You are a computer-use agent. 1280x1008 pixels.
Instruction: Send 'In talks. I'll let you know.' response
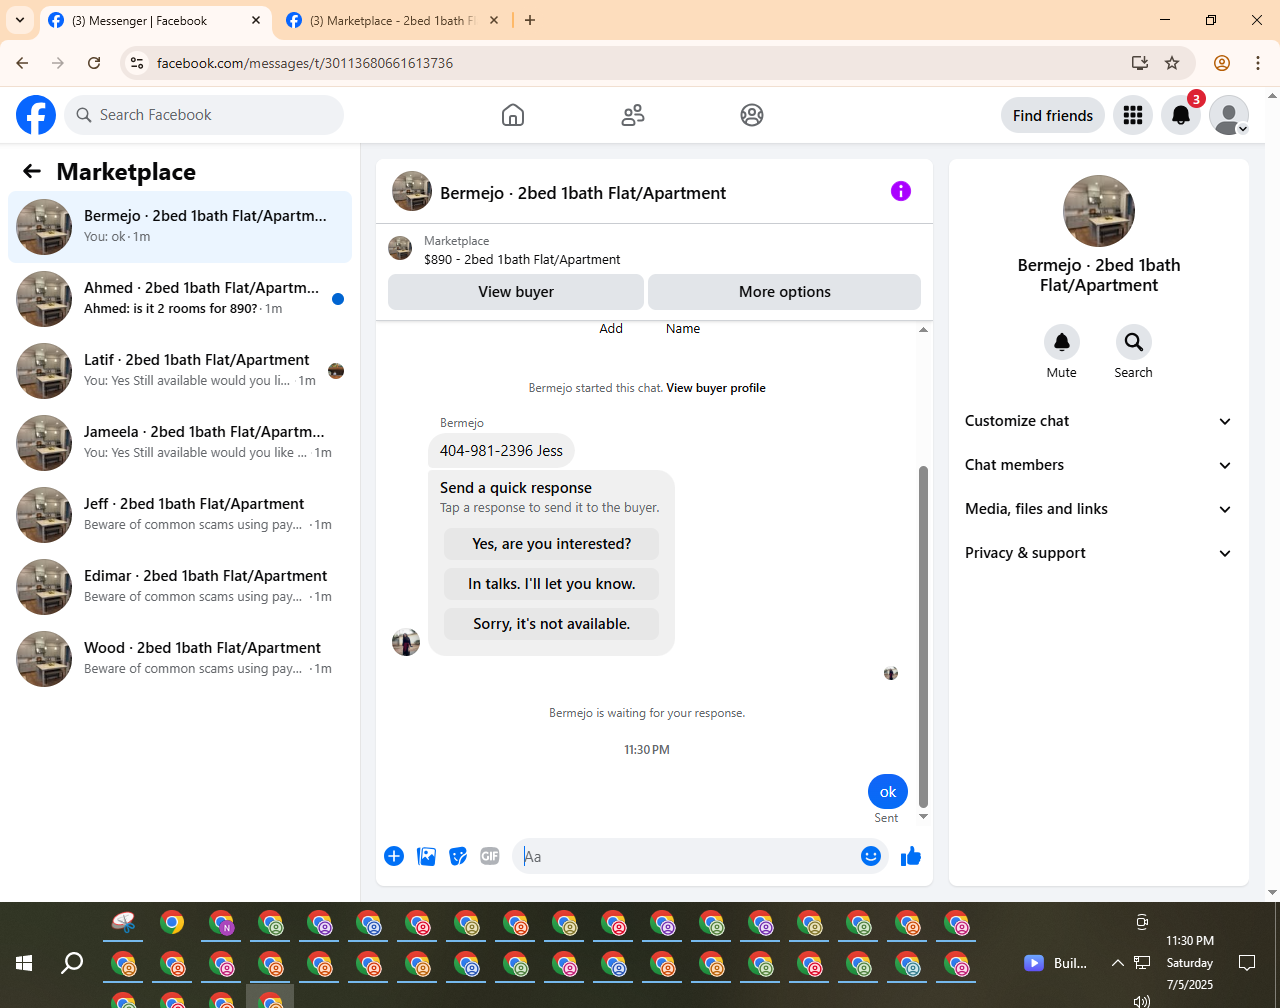[552, 584]
